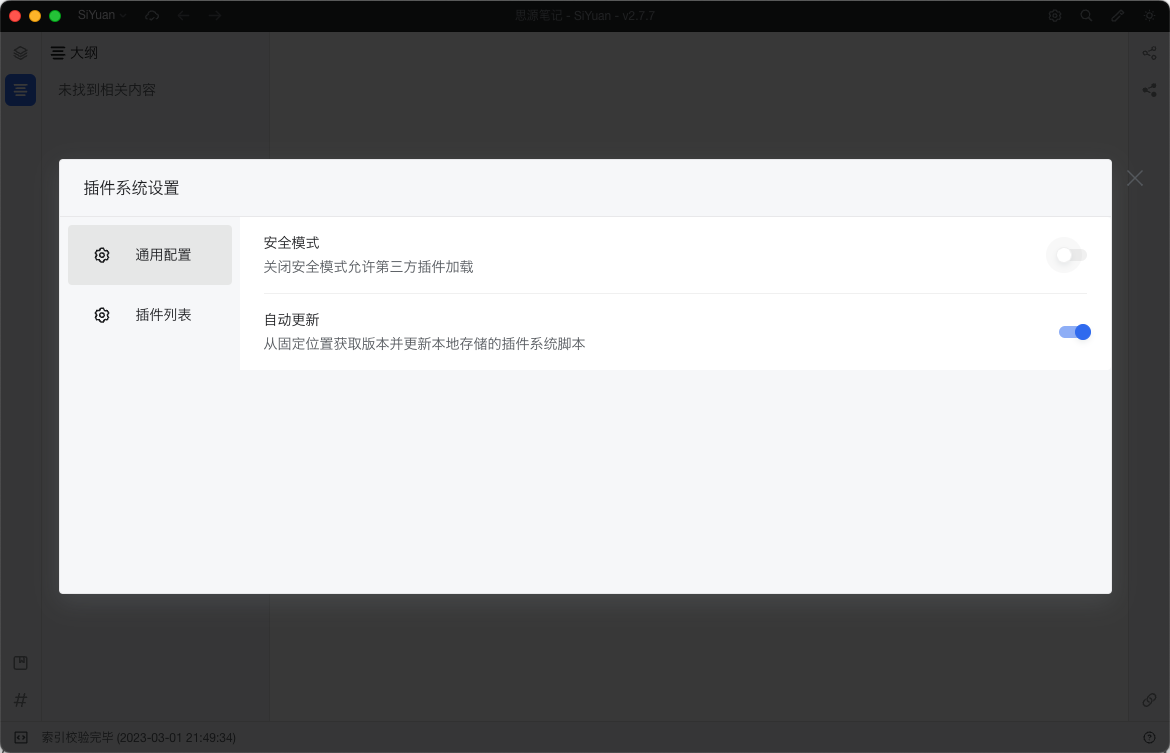1170x753 pixels.
Task: Go back with the left arrow icon
Action: click(x=184, y=16)
